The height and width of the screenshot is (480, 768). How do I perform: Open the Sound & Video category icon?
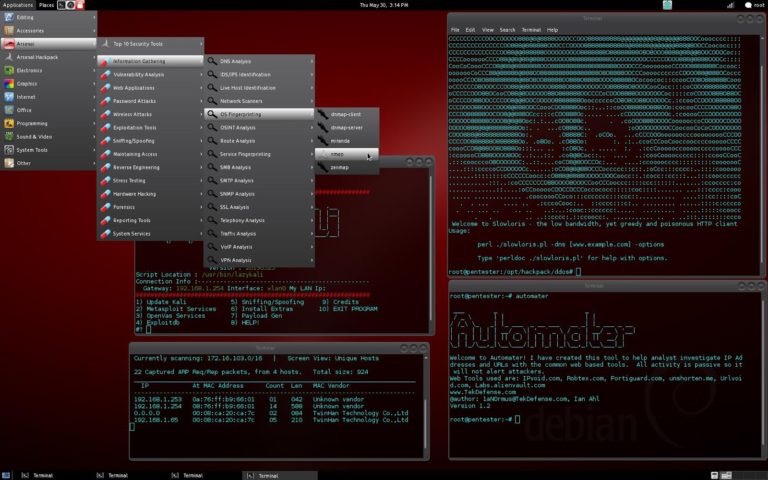click(9, 136)
